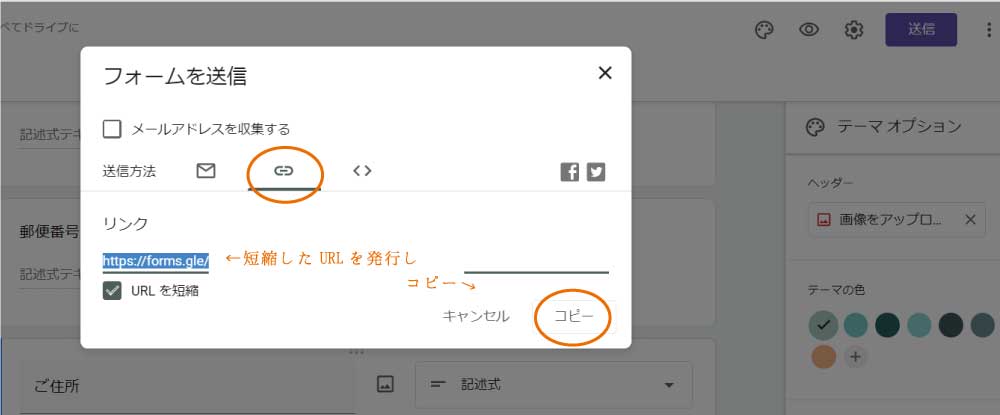Screen dimensions: 1000x415
Task: Click the purple 送信 button
Action: tap(920, 30)
